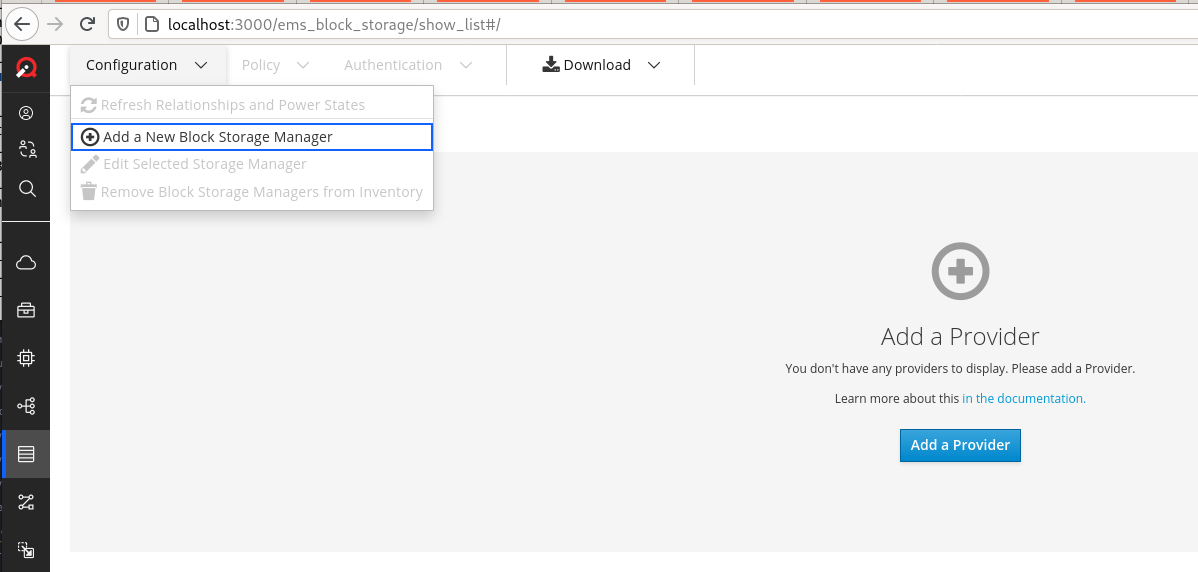
Task: Open the Storage sidebar icon
Action: (x=26, y=454)
